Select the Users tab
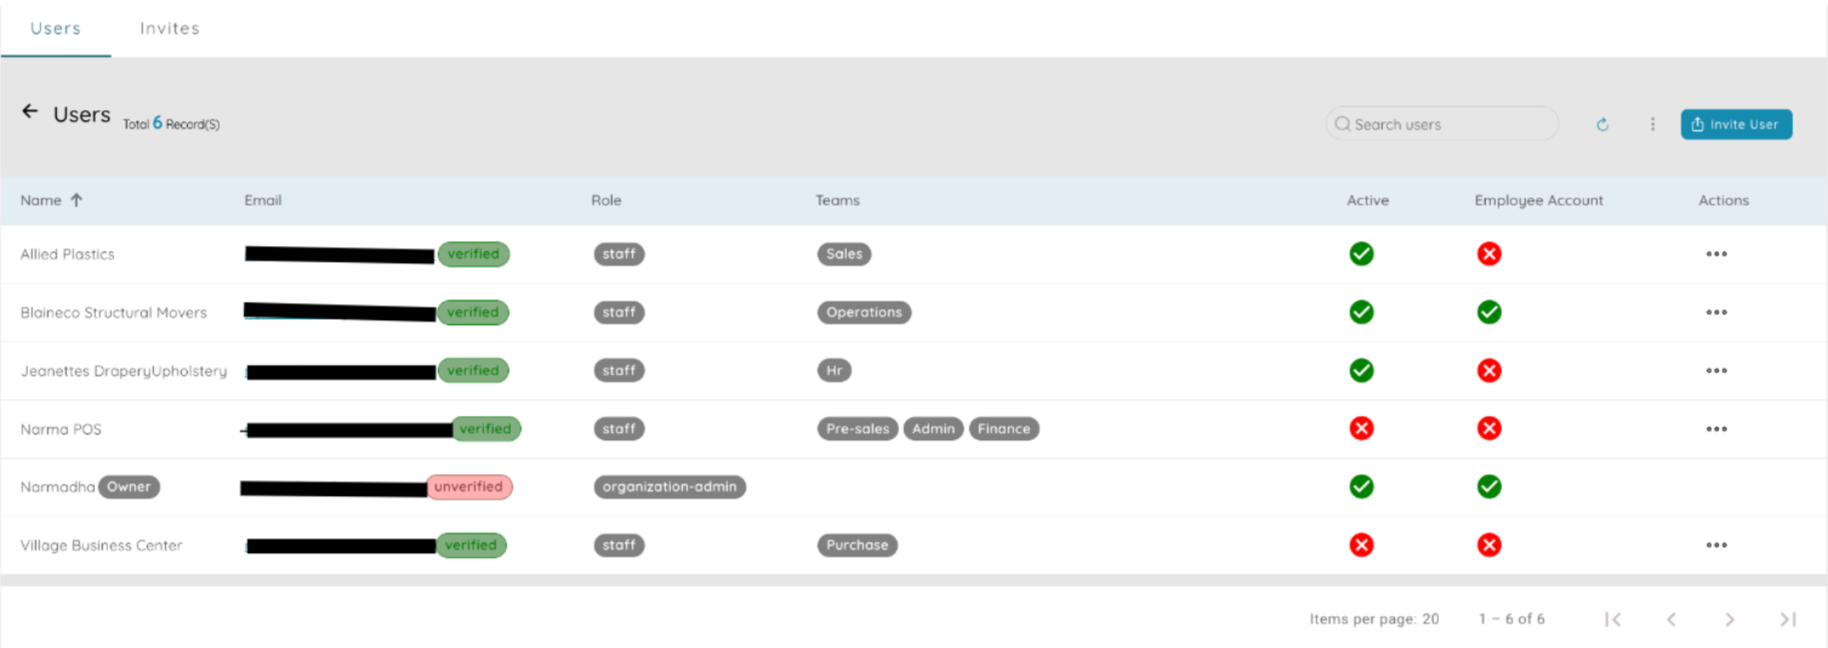The height and width of the screenshot is (648, 1828). [55, 28]
